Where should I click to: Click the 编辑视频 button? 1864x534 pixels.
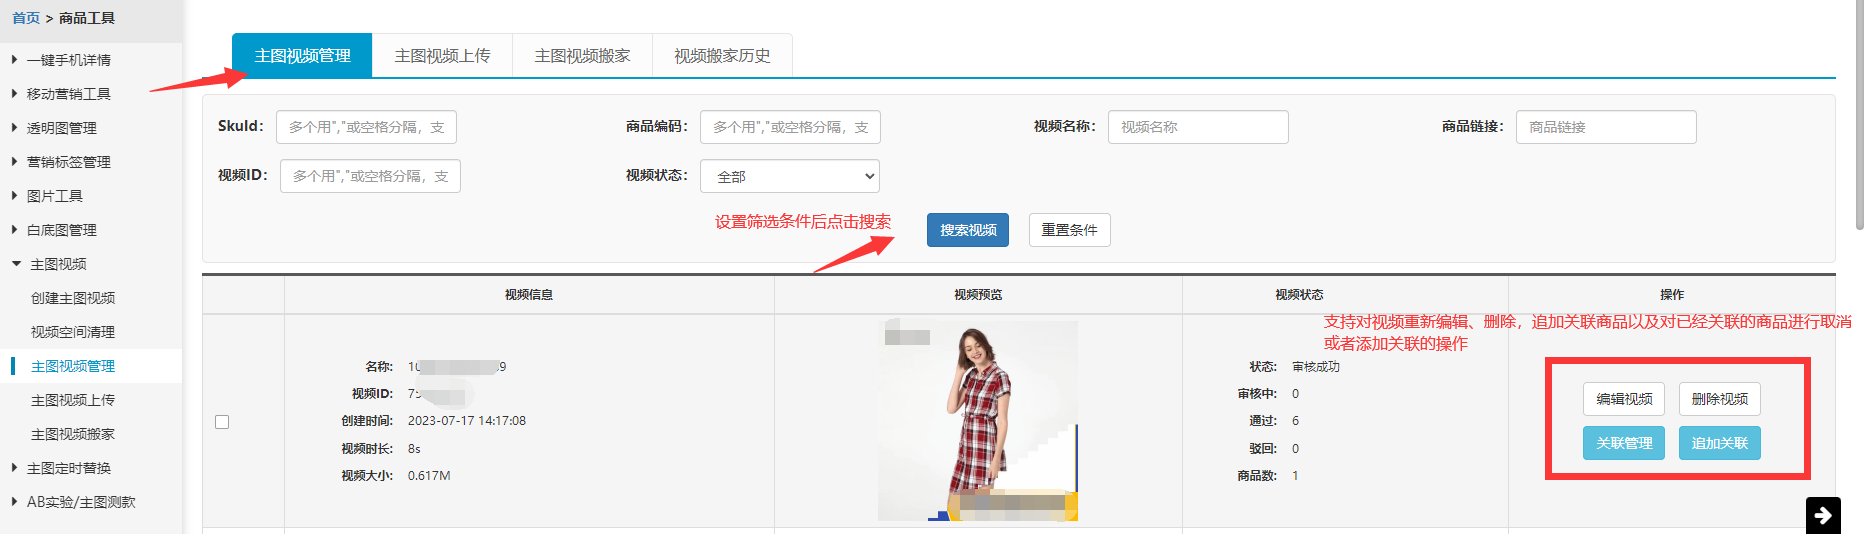pyautogui.click(x=1623, y=399)
